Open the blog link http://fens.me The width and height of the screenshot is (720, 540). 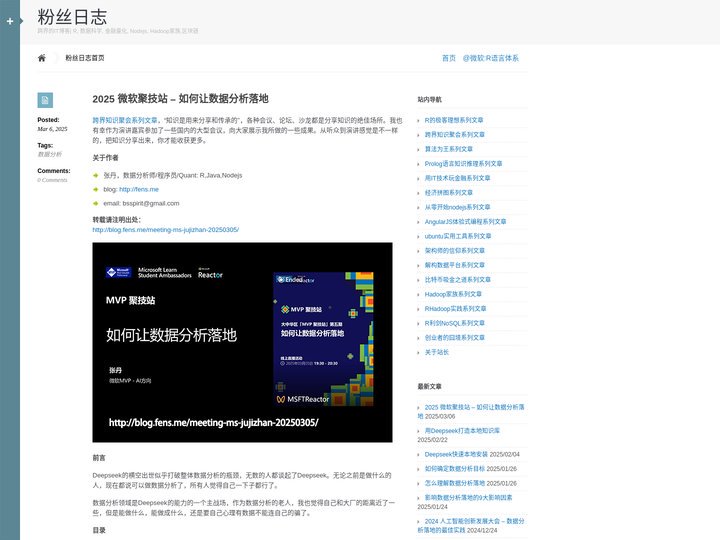click(x=139, y=189)
